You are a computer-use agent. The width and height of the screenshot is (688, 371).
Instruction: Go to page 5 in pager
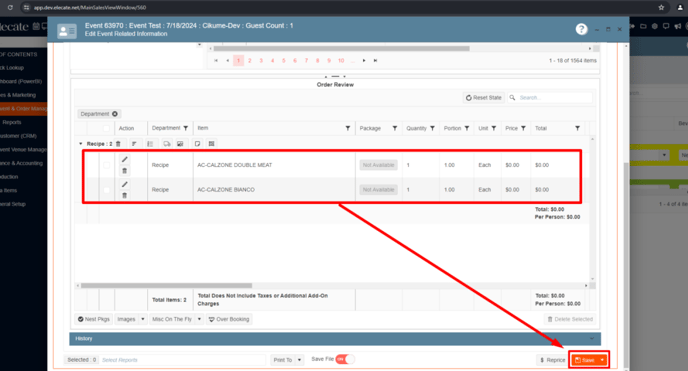click(x=284, y=61)
